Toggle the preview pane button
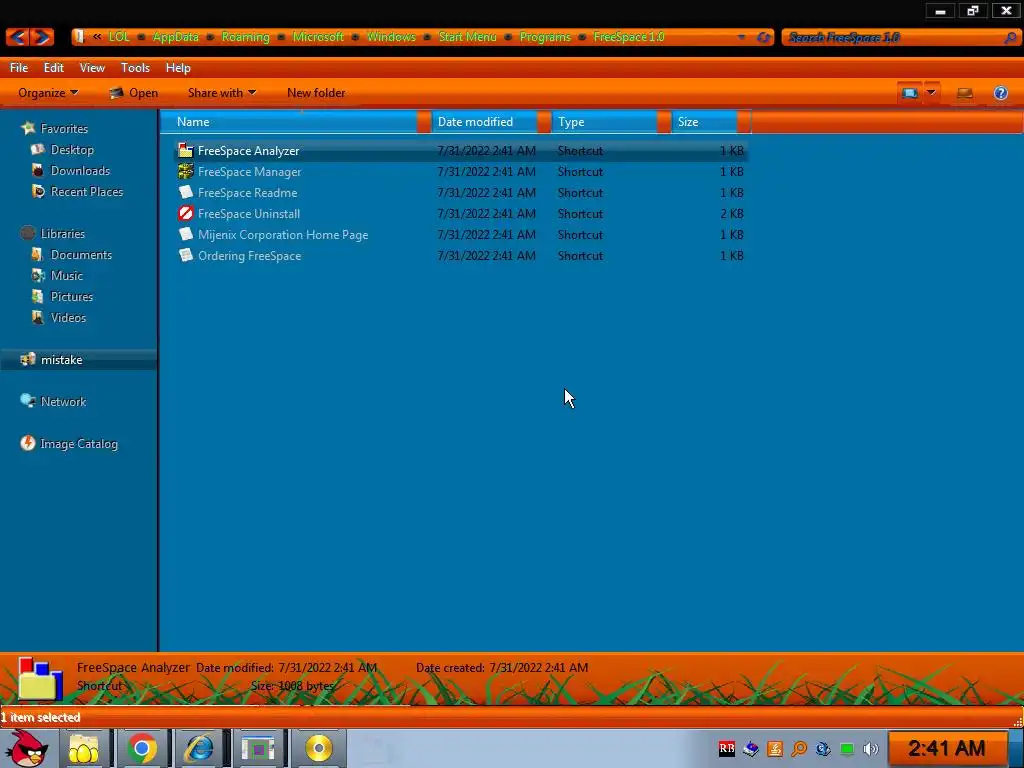This screenshot has height=768, width=1024. [x=965, y=93]
